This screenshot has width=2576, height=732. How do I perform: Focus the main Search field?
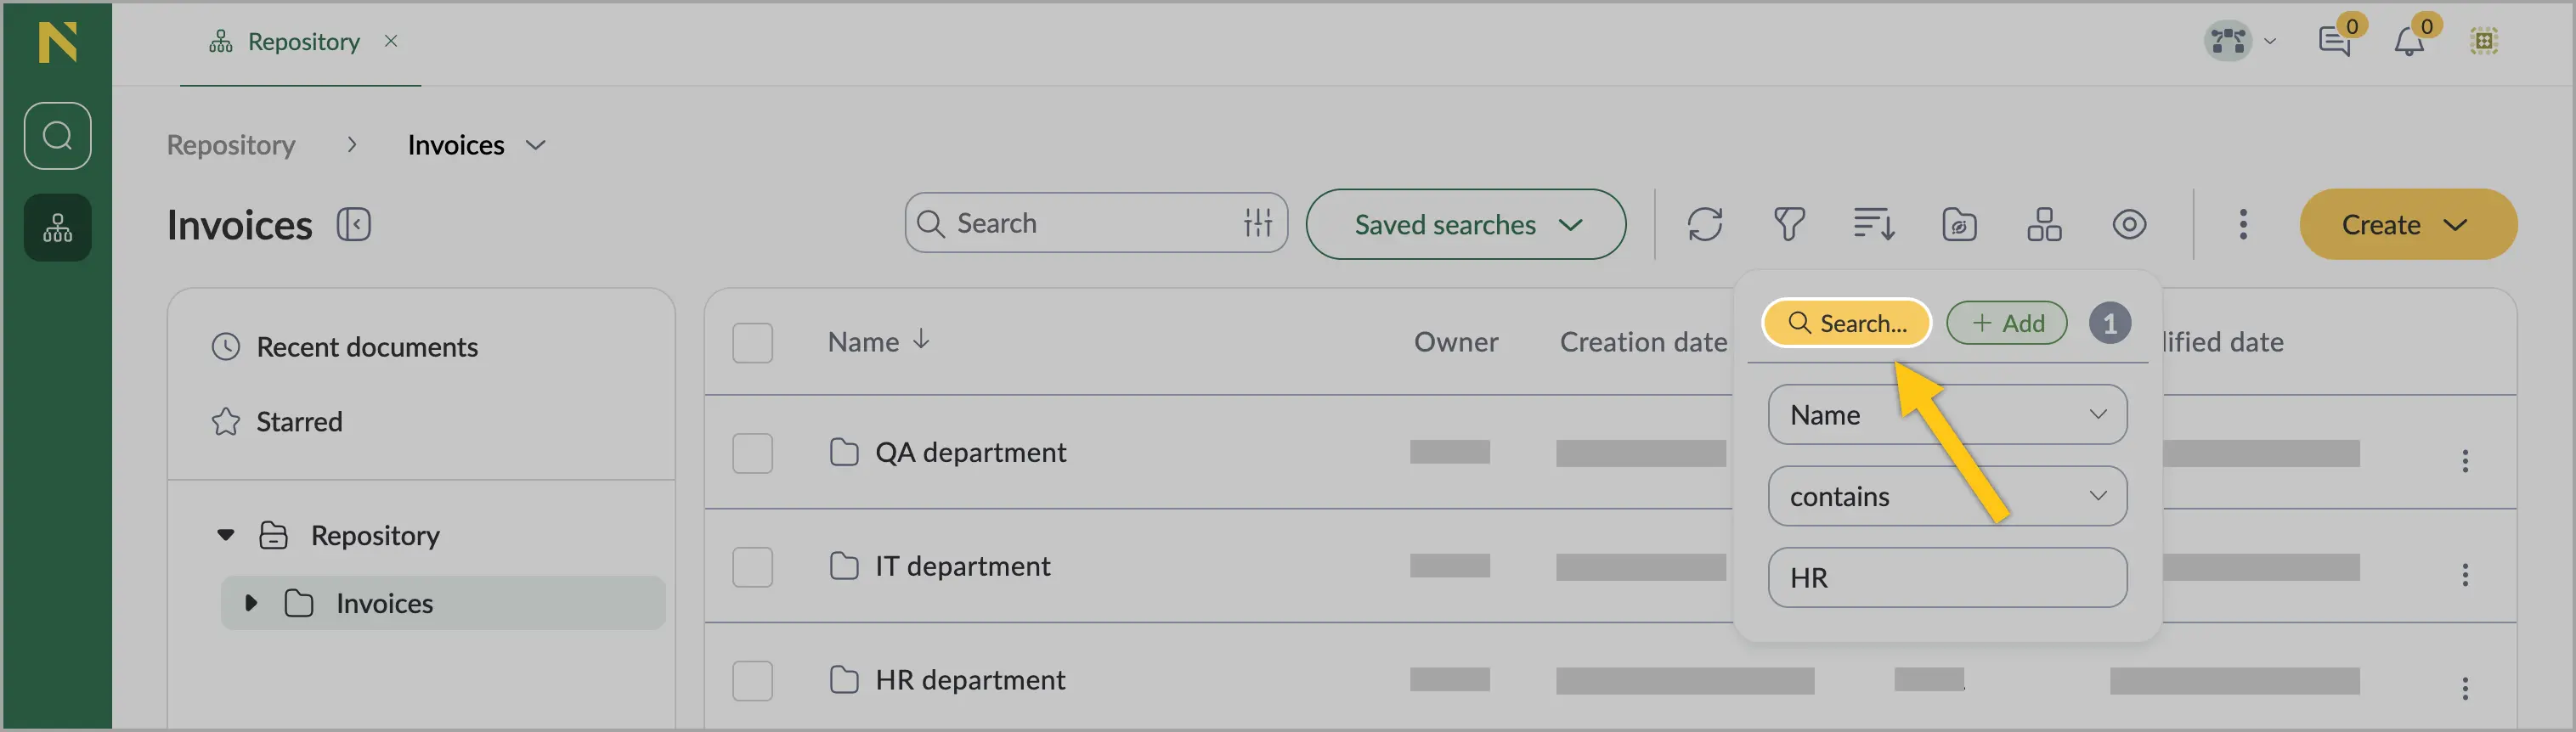(1095, 223)
